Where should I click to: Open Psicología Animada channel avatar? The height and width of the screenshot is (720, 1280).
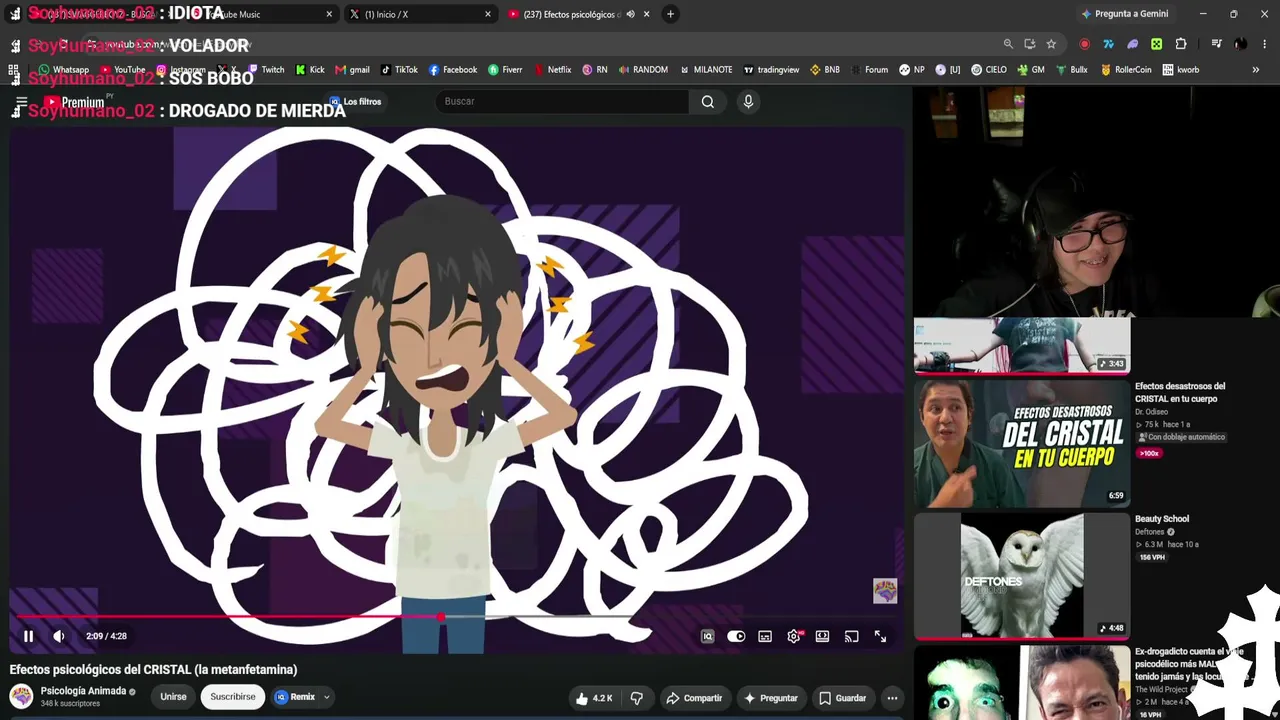(21, 696)
